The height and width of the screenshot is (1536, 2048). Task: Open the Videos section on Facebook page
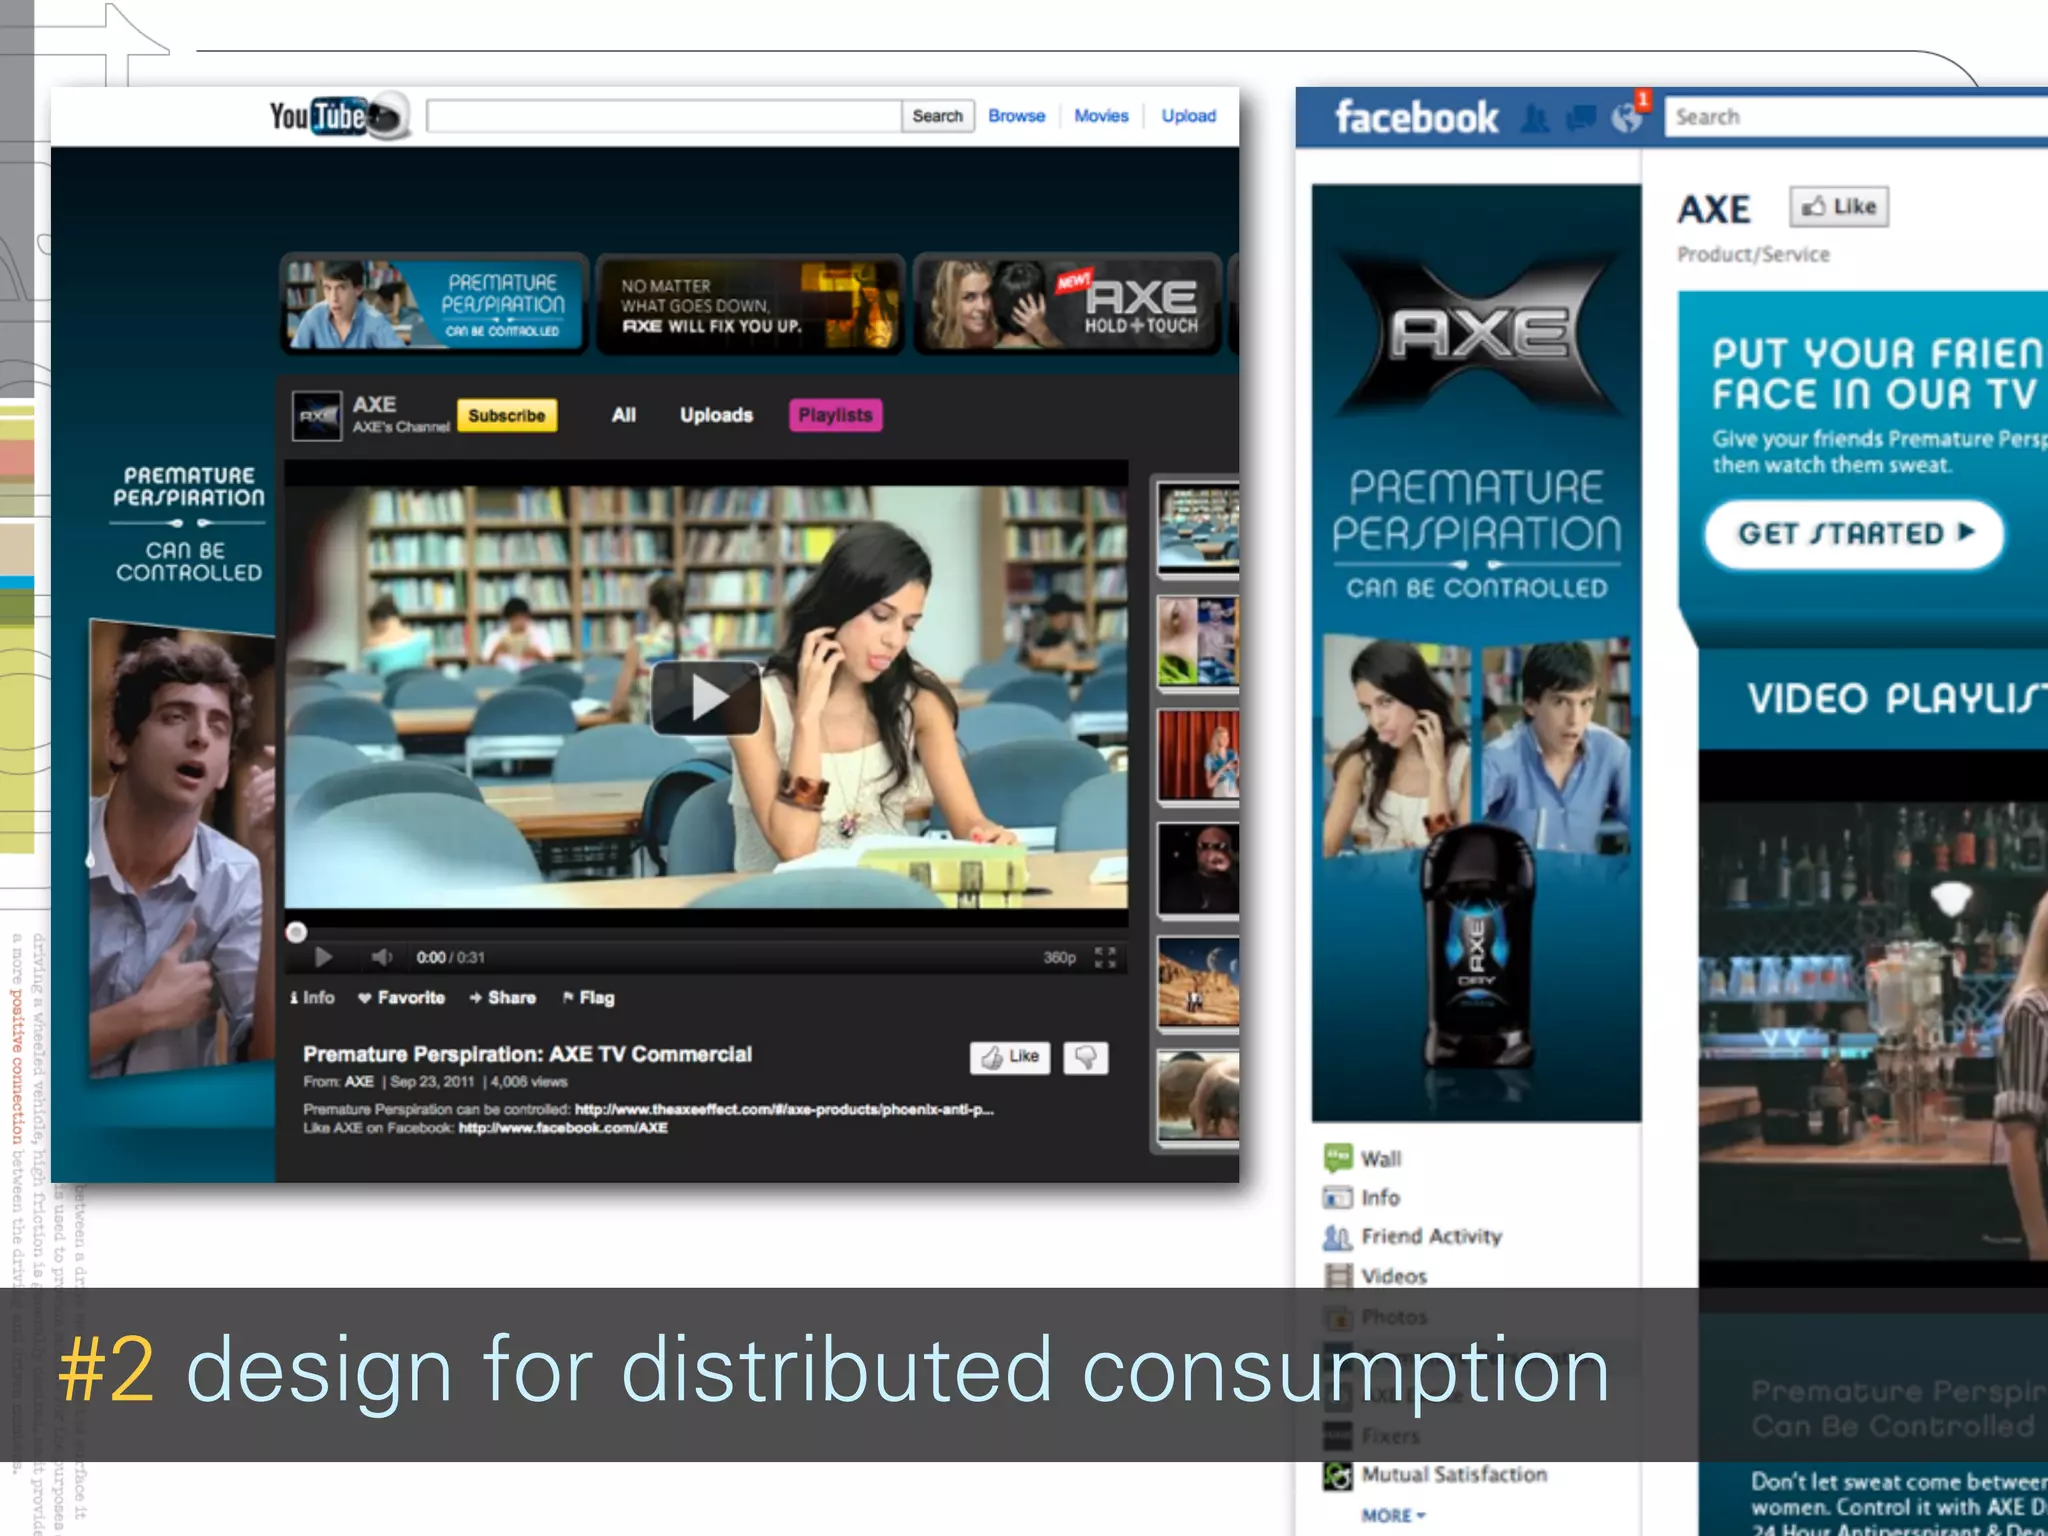coord(1375,1276)
